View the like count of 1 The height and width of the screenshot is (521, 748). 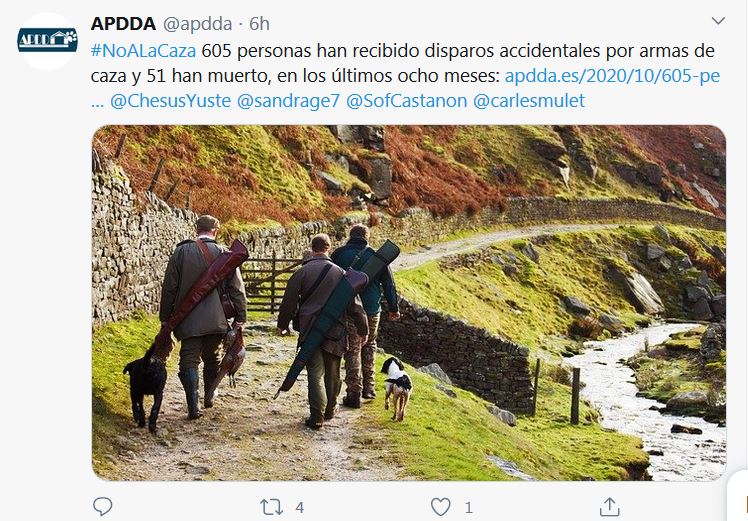(468, 507)
